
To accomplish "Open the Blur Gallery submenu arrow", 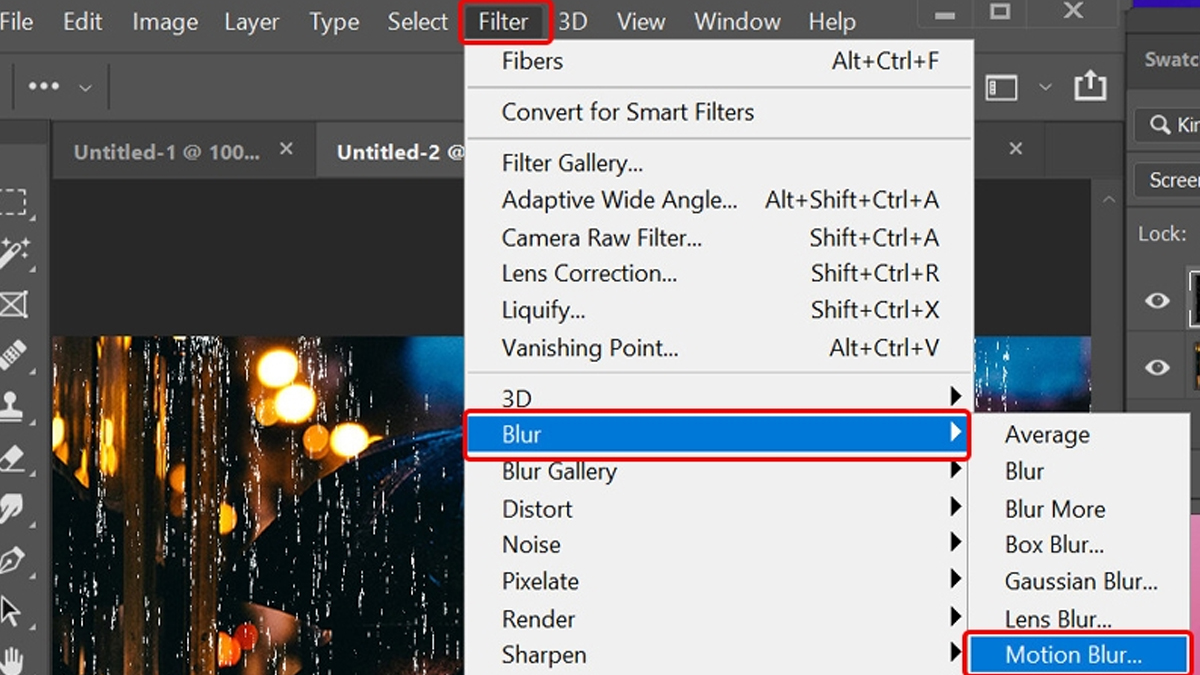I will pyautogui.click(x=956, y=471).
